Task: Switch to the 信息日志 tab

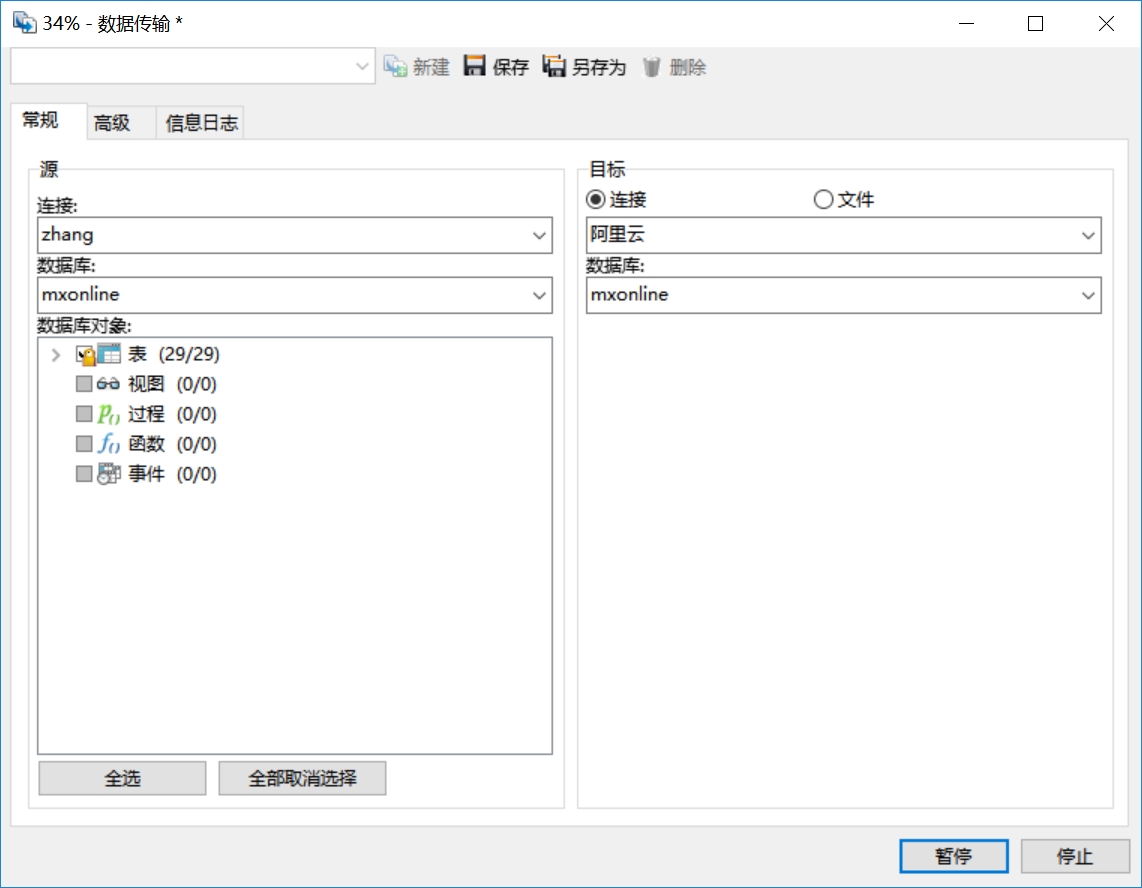Action: tap(202, 122)
